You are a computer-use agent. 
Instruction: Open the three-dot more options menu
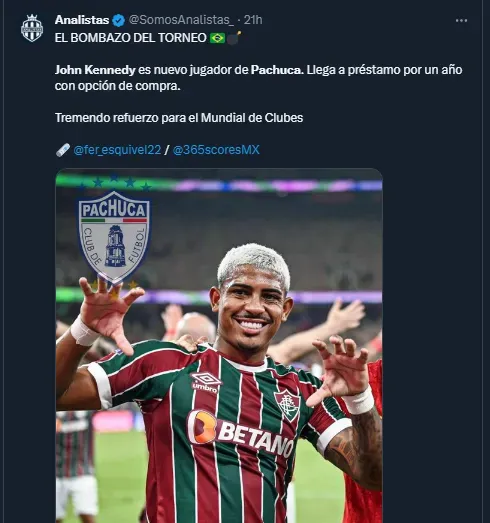coord(461,21)
